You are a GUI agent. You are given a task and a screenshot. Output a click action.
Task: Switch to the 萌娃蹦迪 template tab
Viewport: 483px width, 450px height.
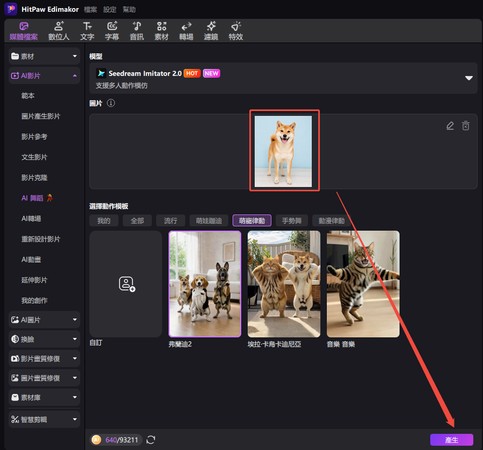(x=209, y=221)
